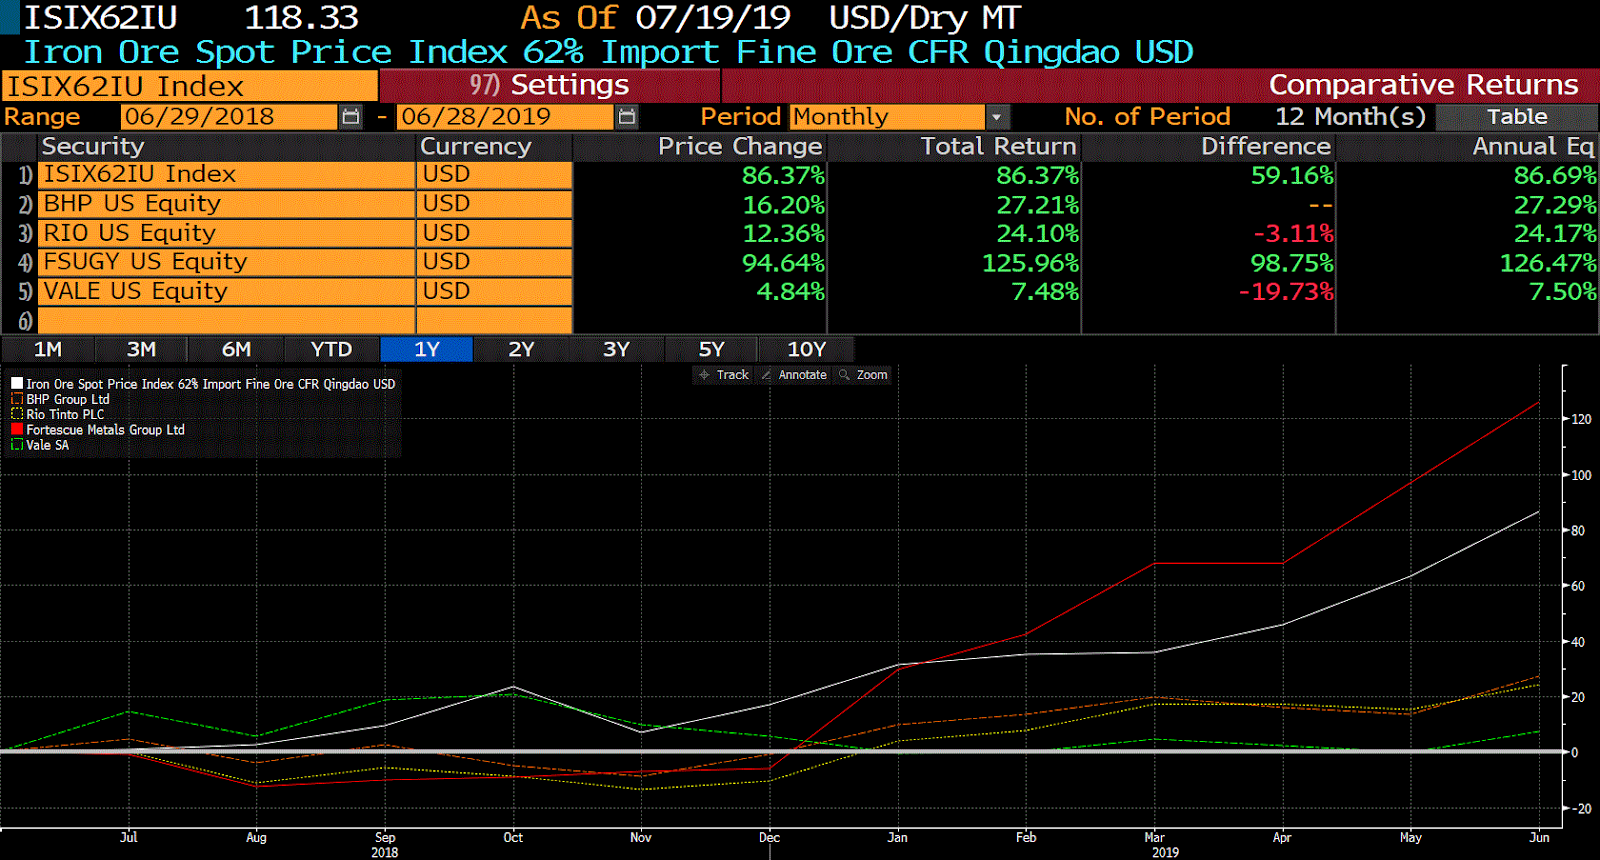The image size is (1600, 860).
Task: Open start date calendar picker icon
Action: coord(351,117)
